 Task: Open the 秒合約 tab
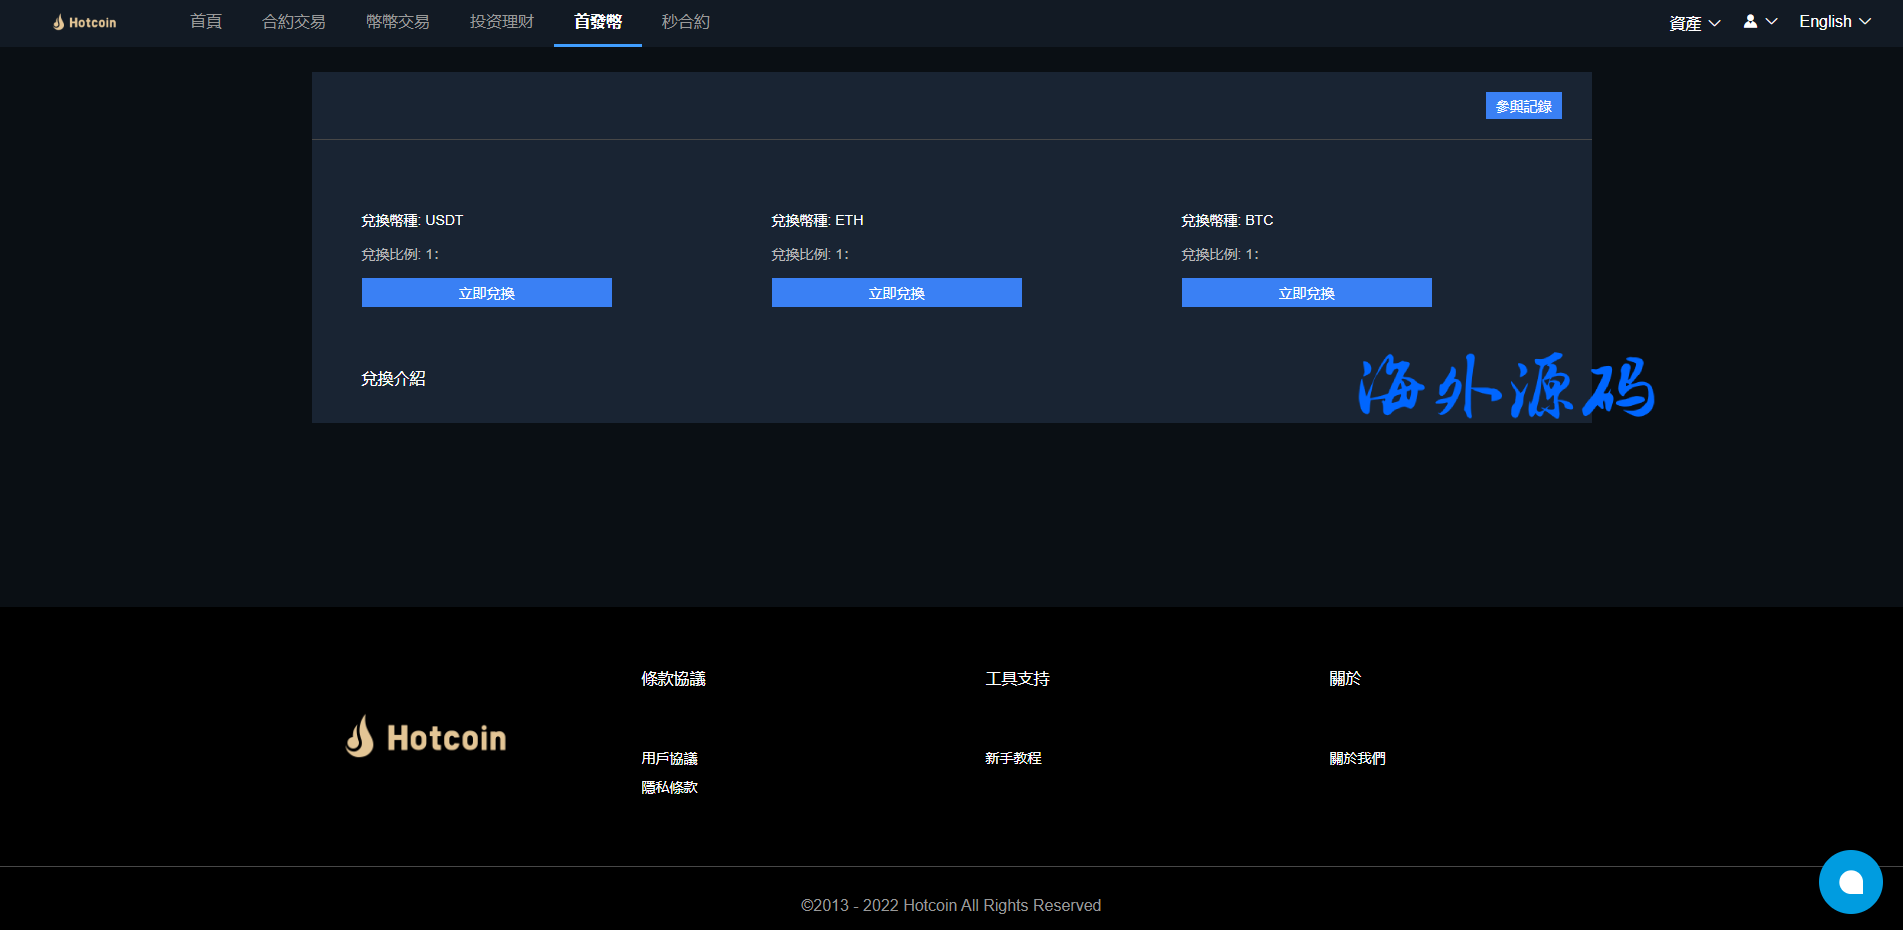pos(686,22)
